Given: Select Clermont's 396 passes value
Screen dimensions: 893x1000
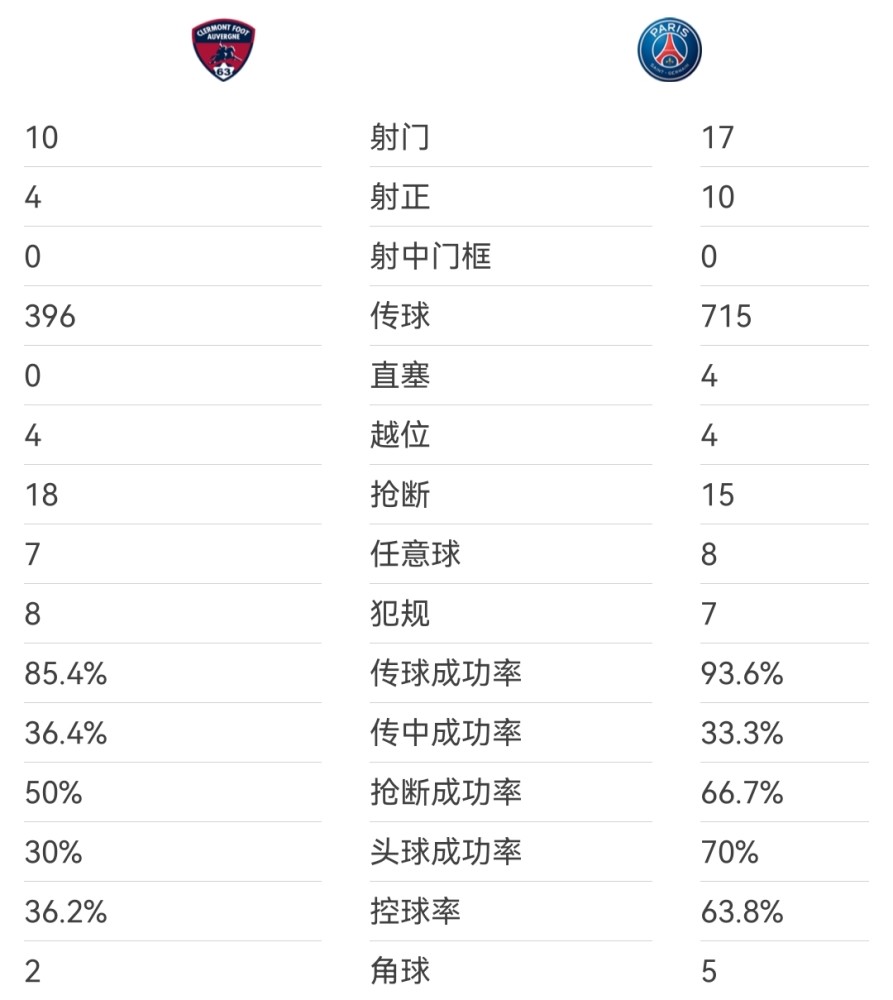Looking at the screenshot, I should [50, 316].
